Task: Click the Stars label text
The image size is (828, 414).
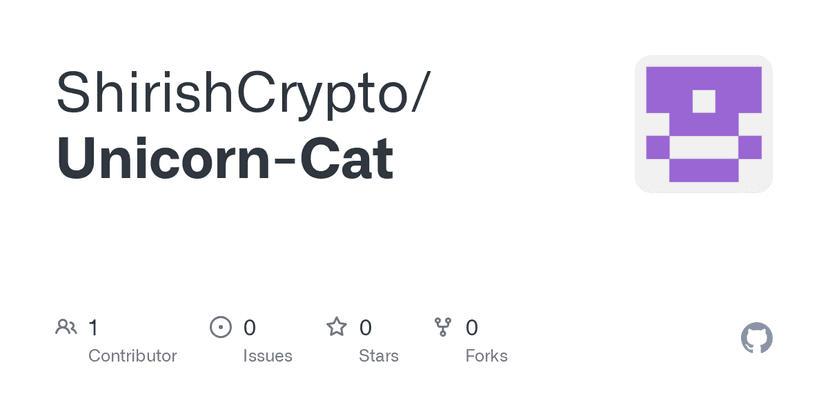Action: pos(379,356)
